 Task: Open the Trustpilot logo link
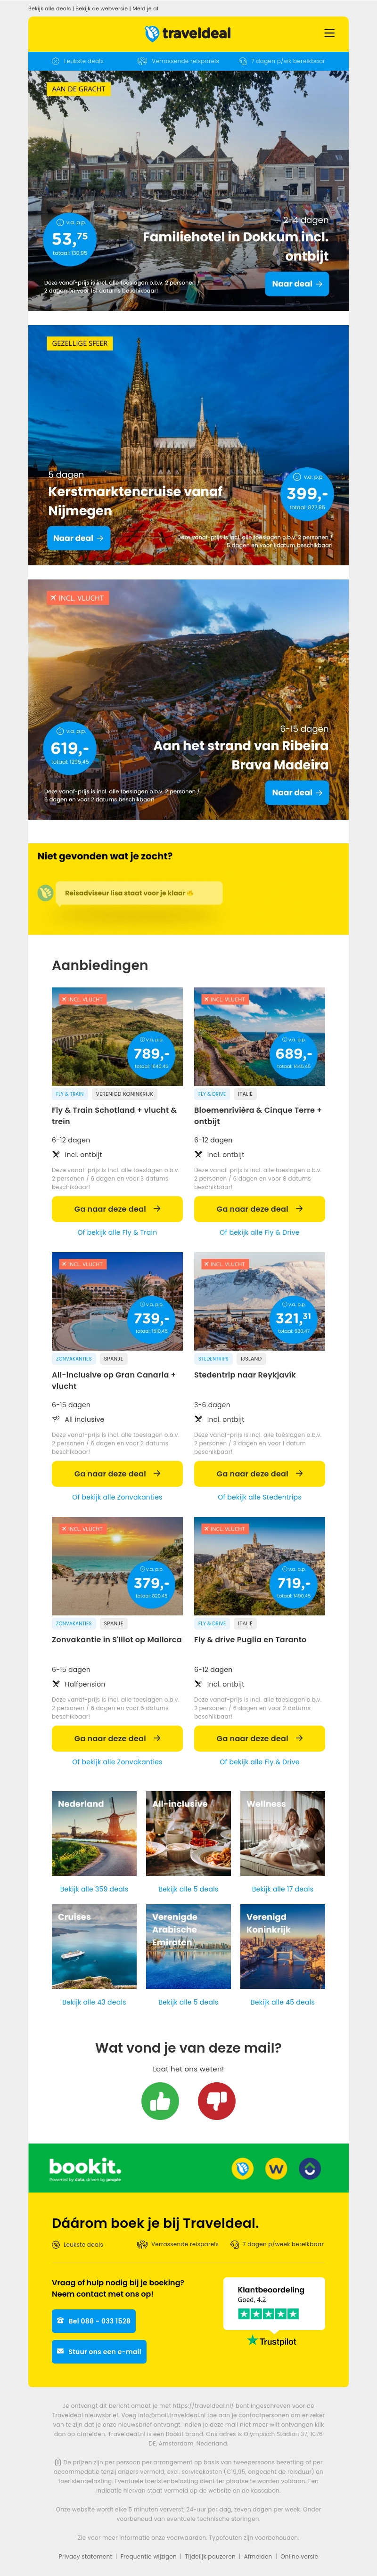272,2341
